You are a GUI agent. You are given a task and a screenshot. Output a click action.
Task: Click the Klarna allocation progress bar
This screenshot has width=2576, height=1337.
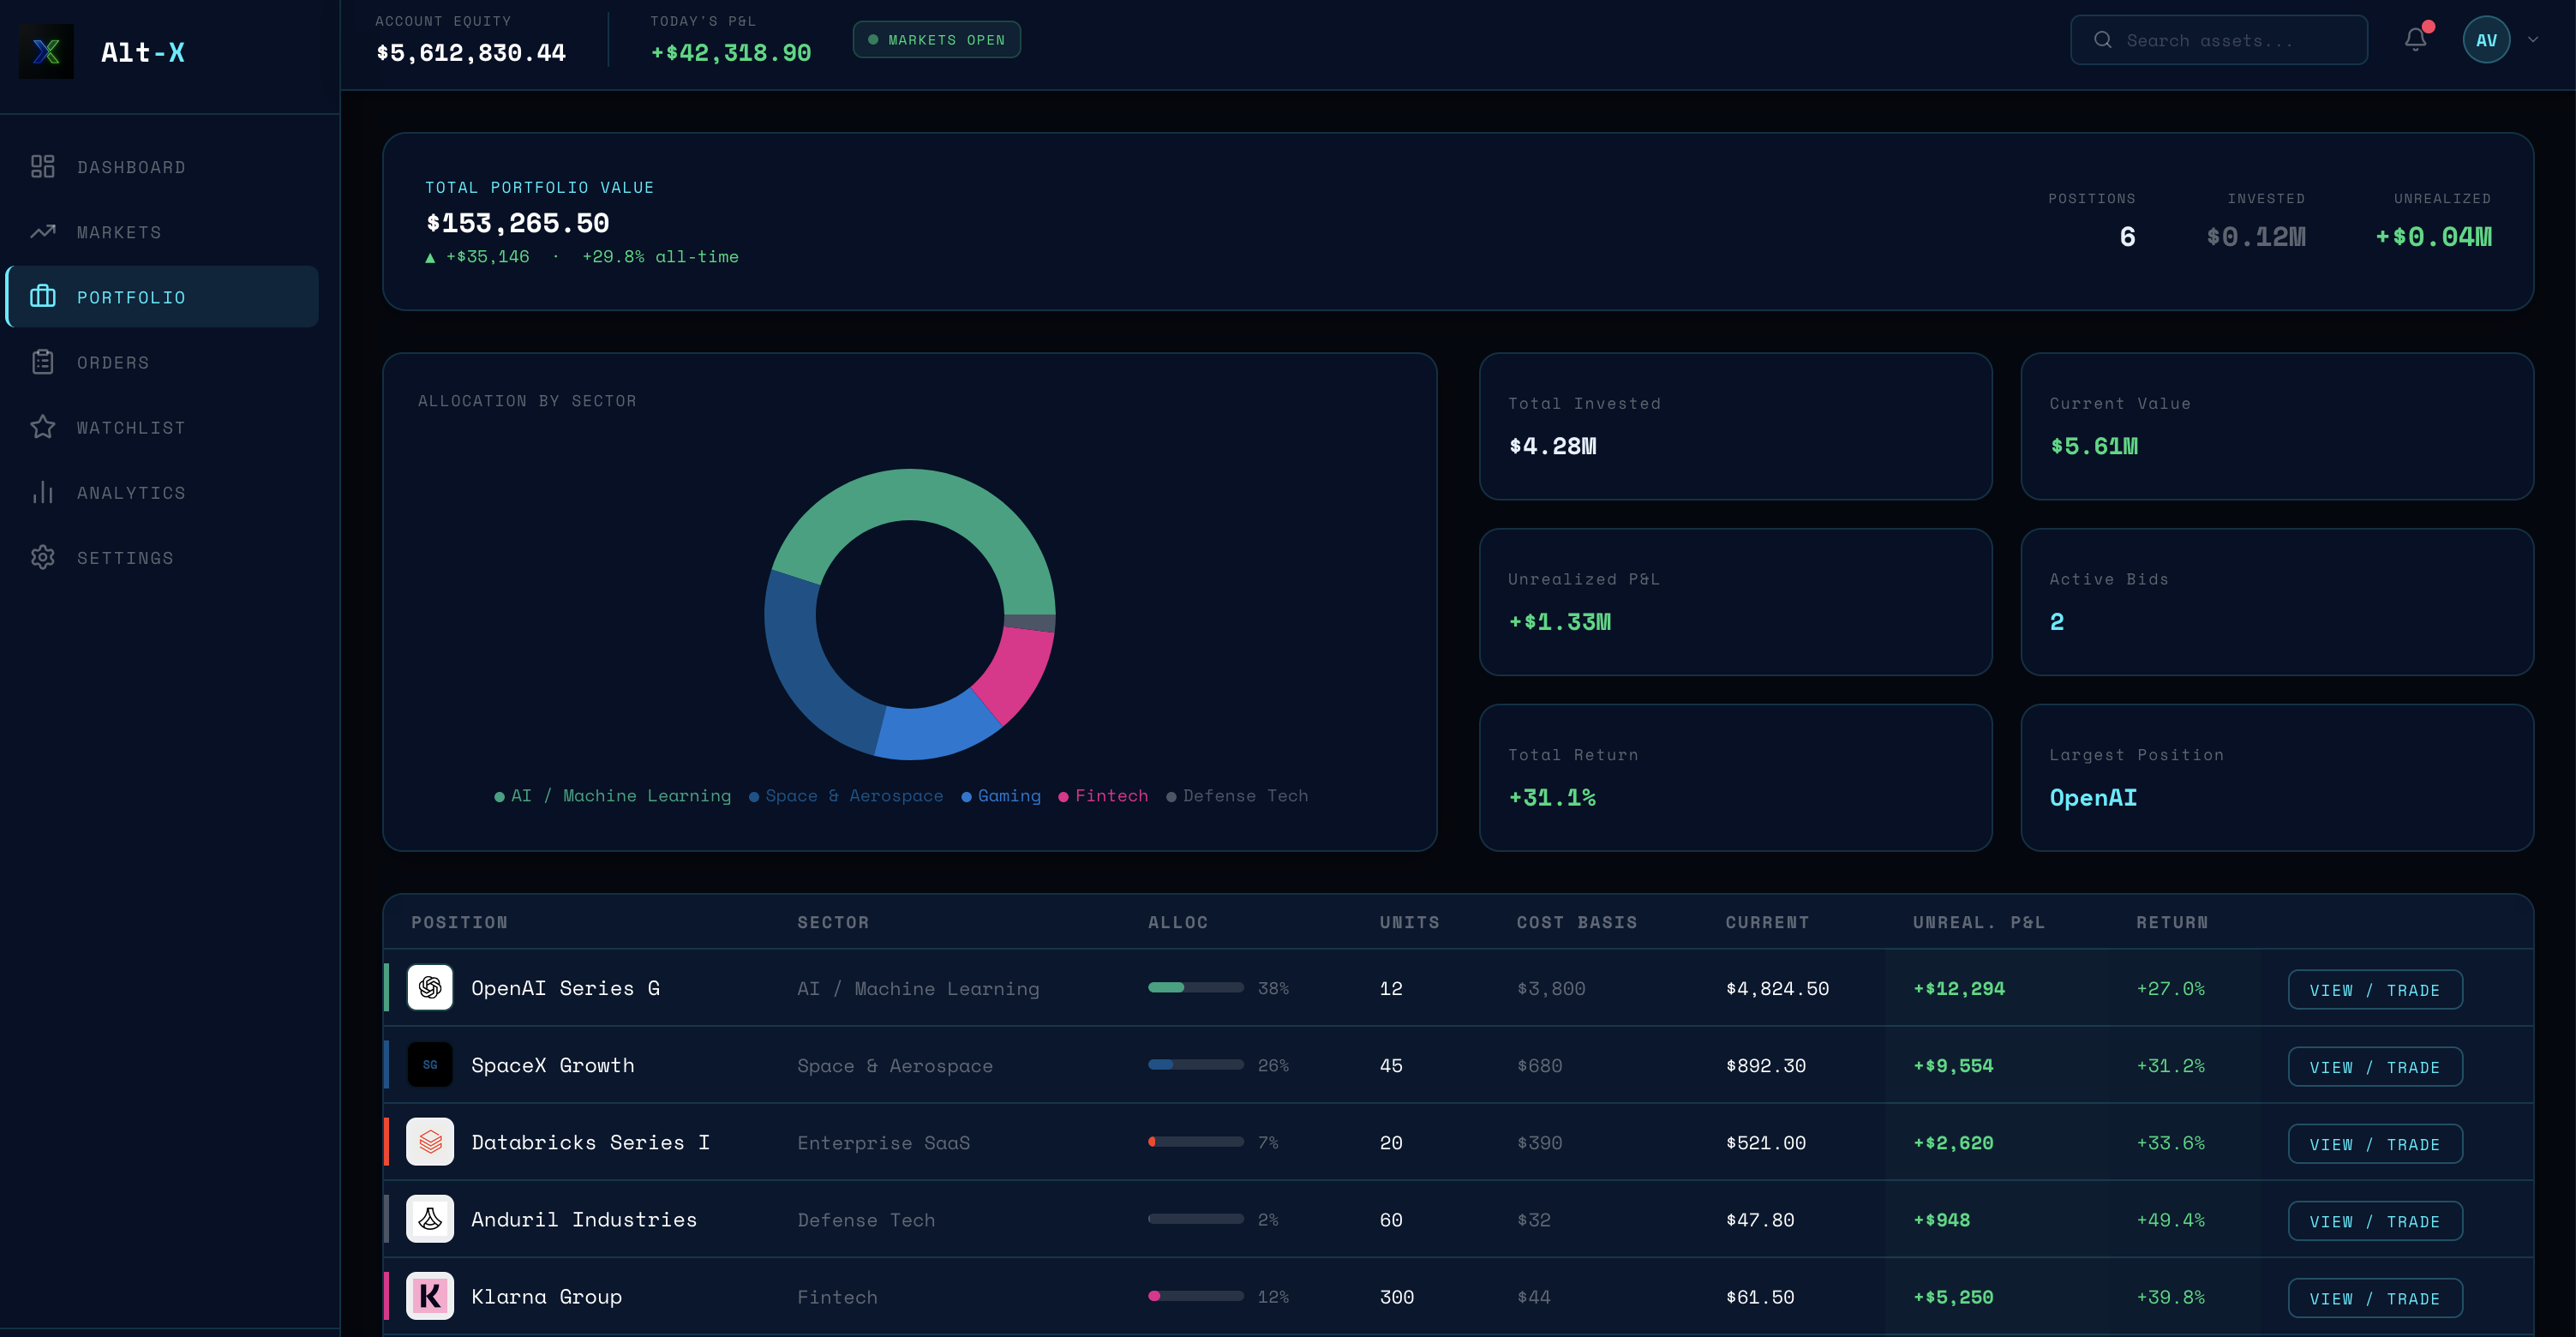(x=1196, y=1296)
